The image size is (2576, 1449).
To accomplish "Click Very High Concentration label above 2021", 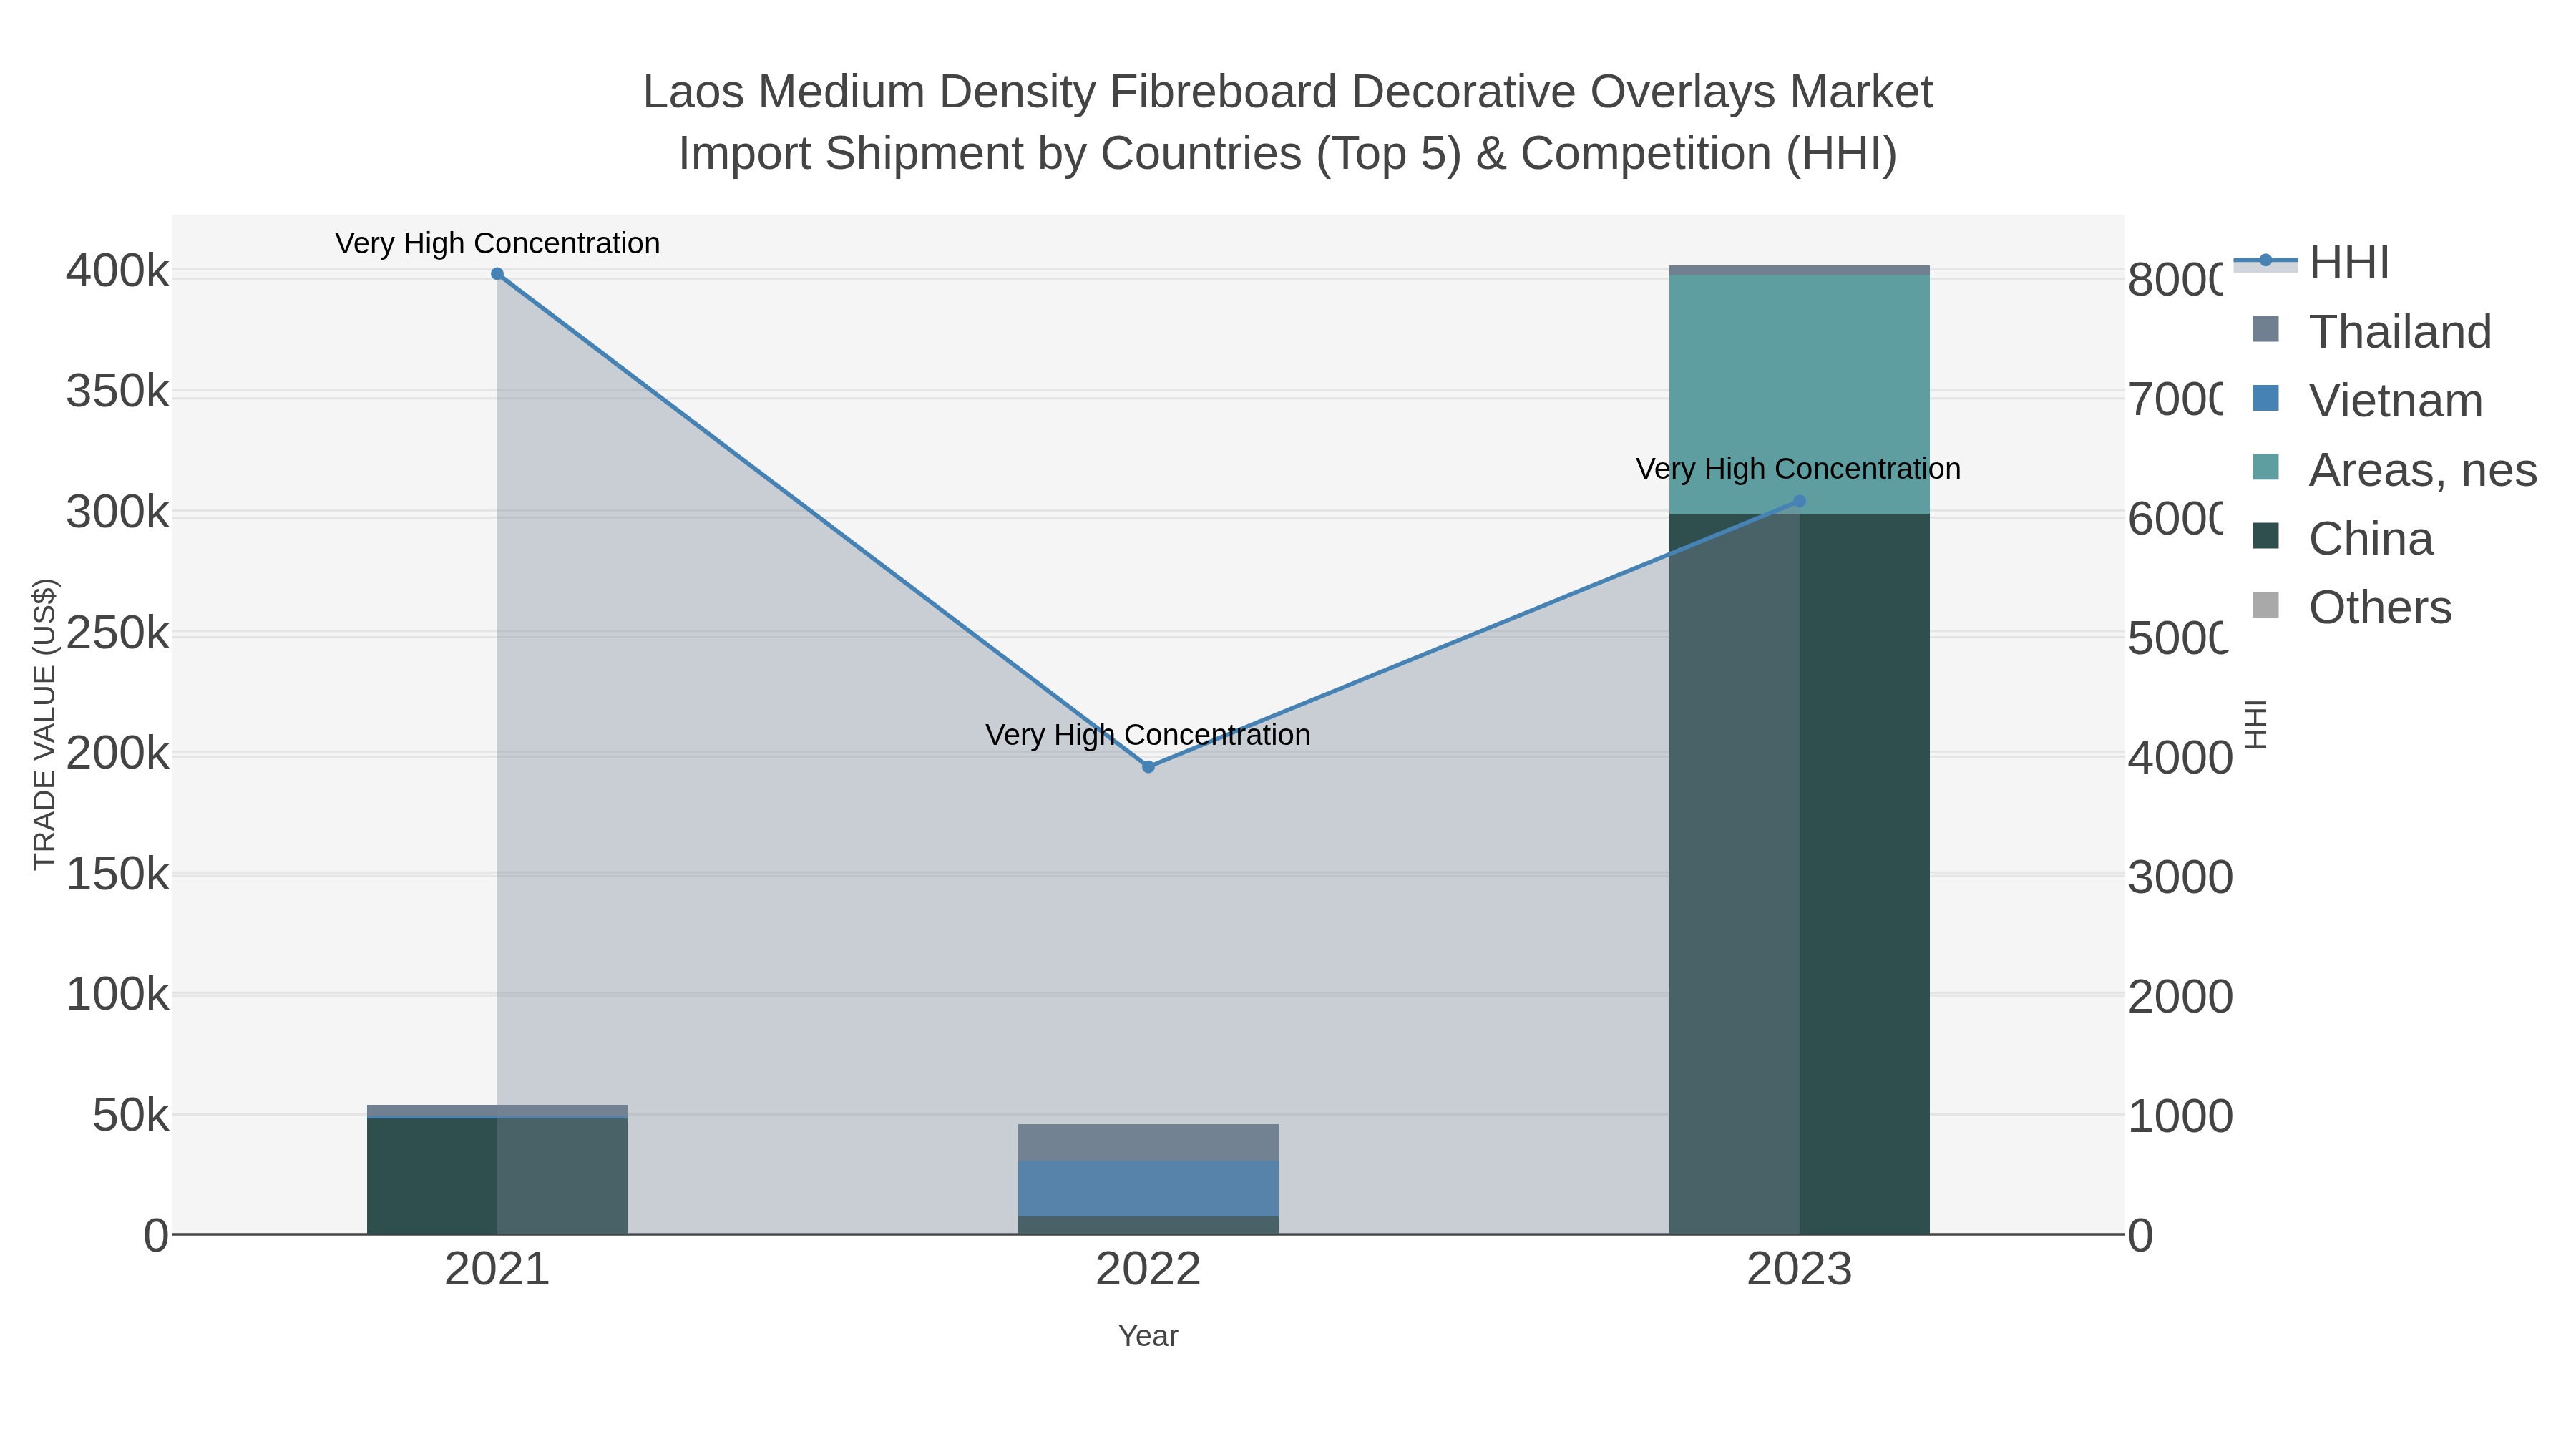I will [x=497, y=243].
